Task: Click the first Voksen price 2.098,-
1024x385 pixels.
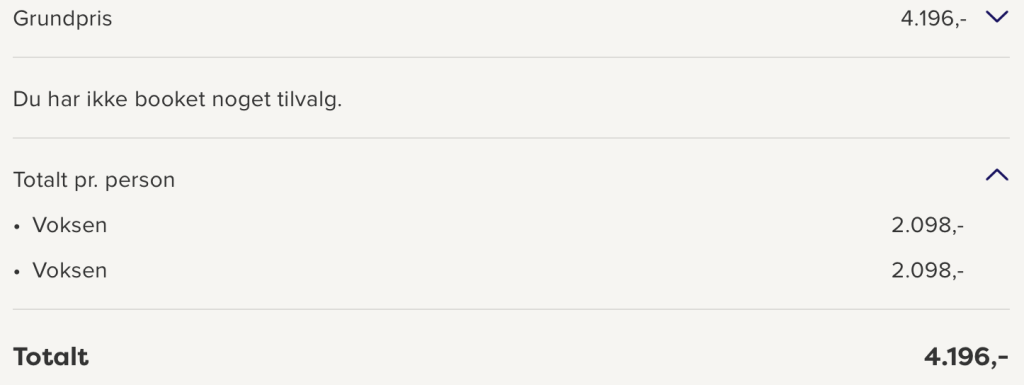Action: pyautogui.click(x=927, y=226)
